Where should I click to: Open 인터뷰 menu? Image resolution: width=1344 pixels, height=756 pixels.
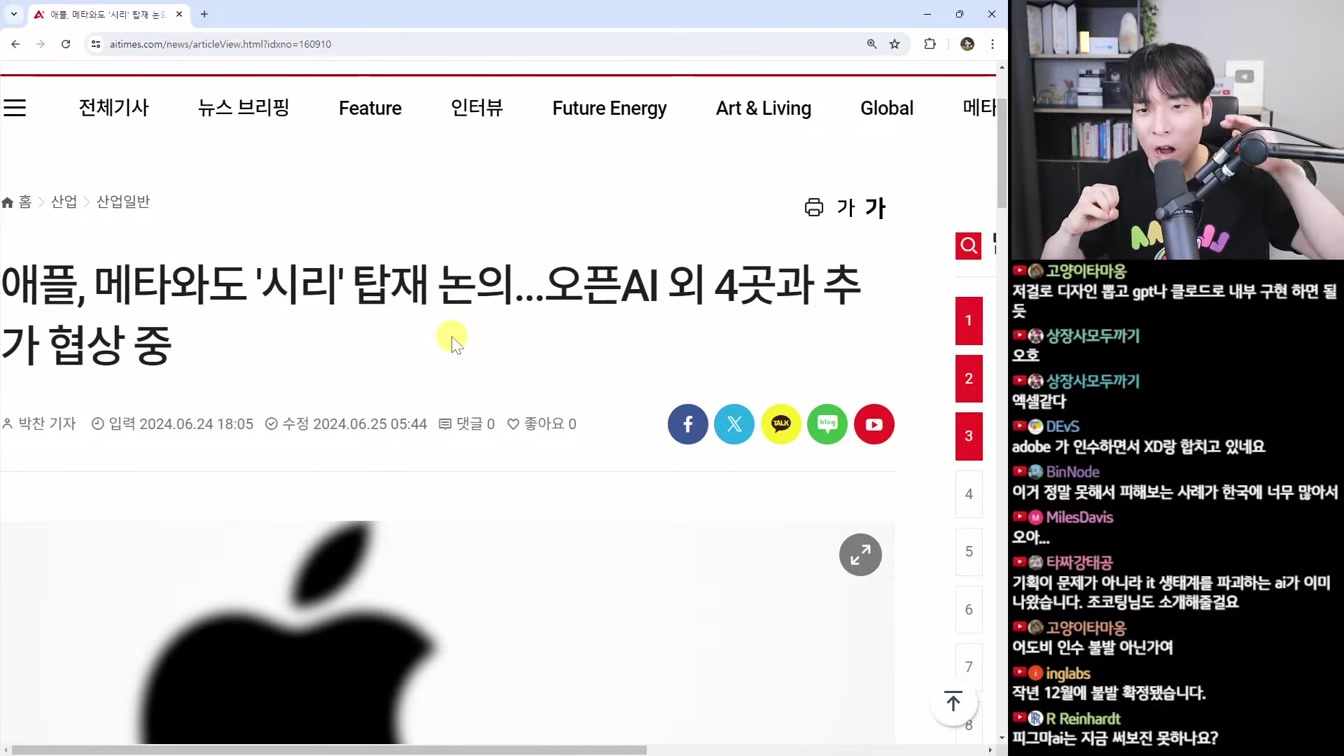pos(477,108)
